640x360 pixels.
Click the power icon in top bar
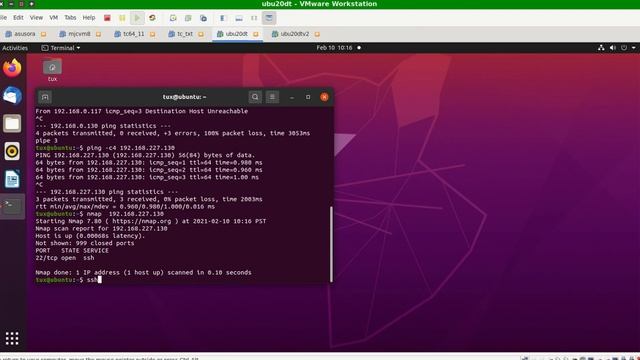624,48
